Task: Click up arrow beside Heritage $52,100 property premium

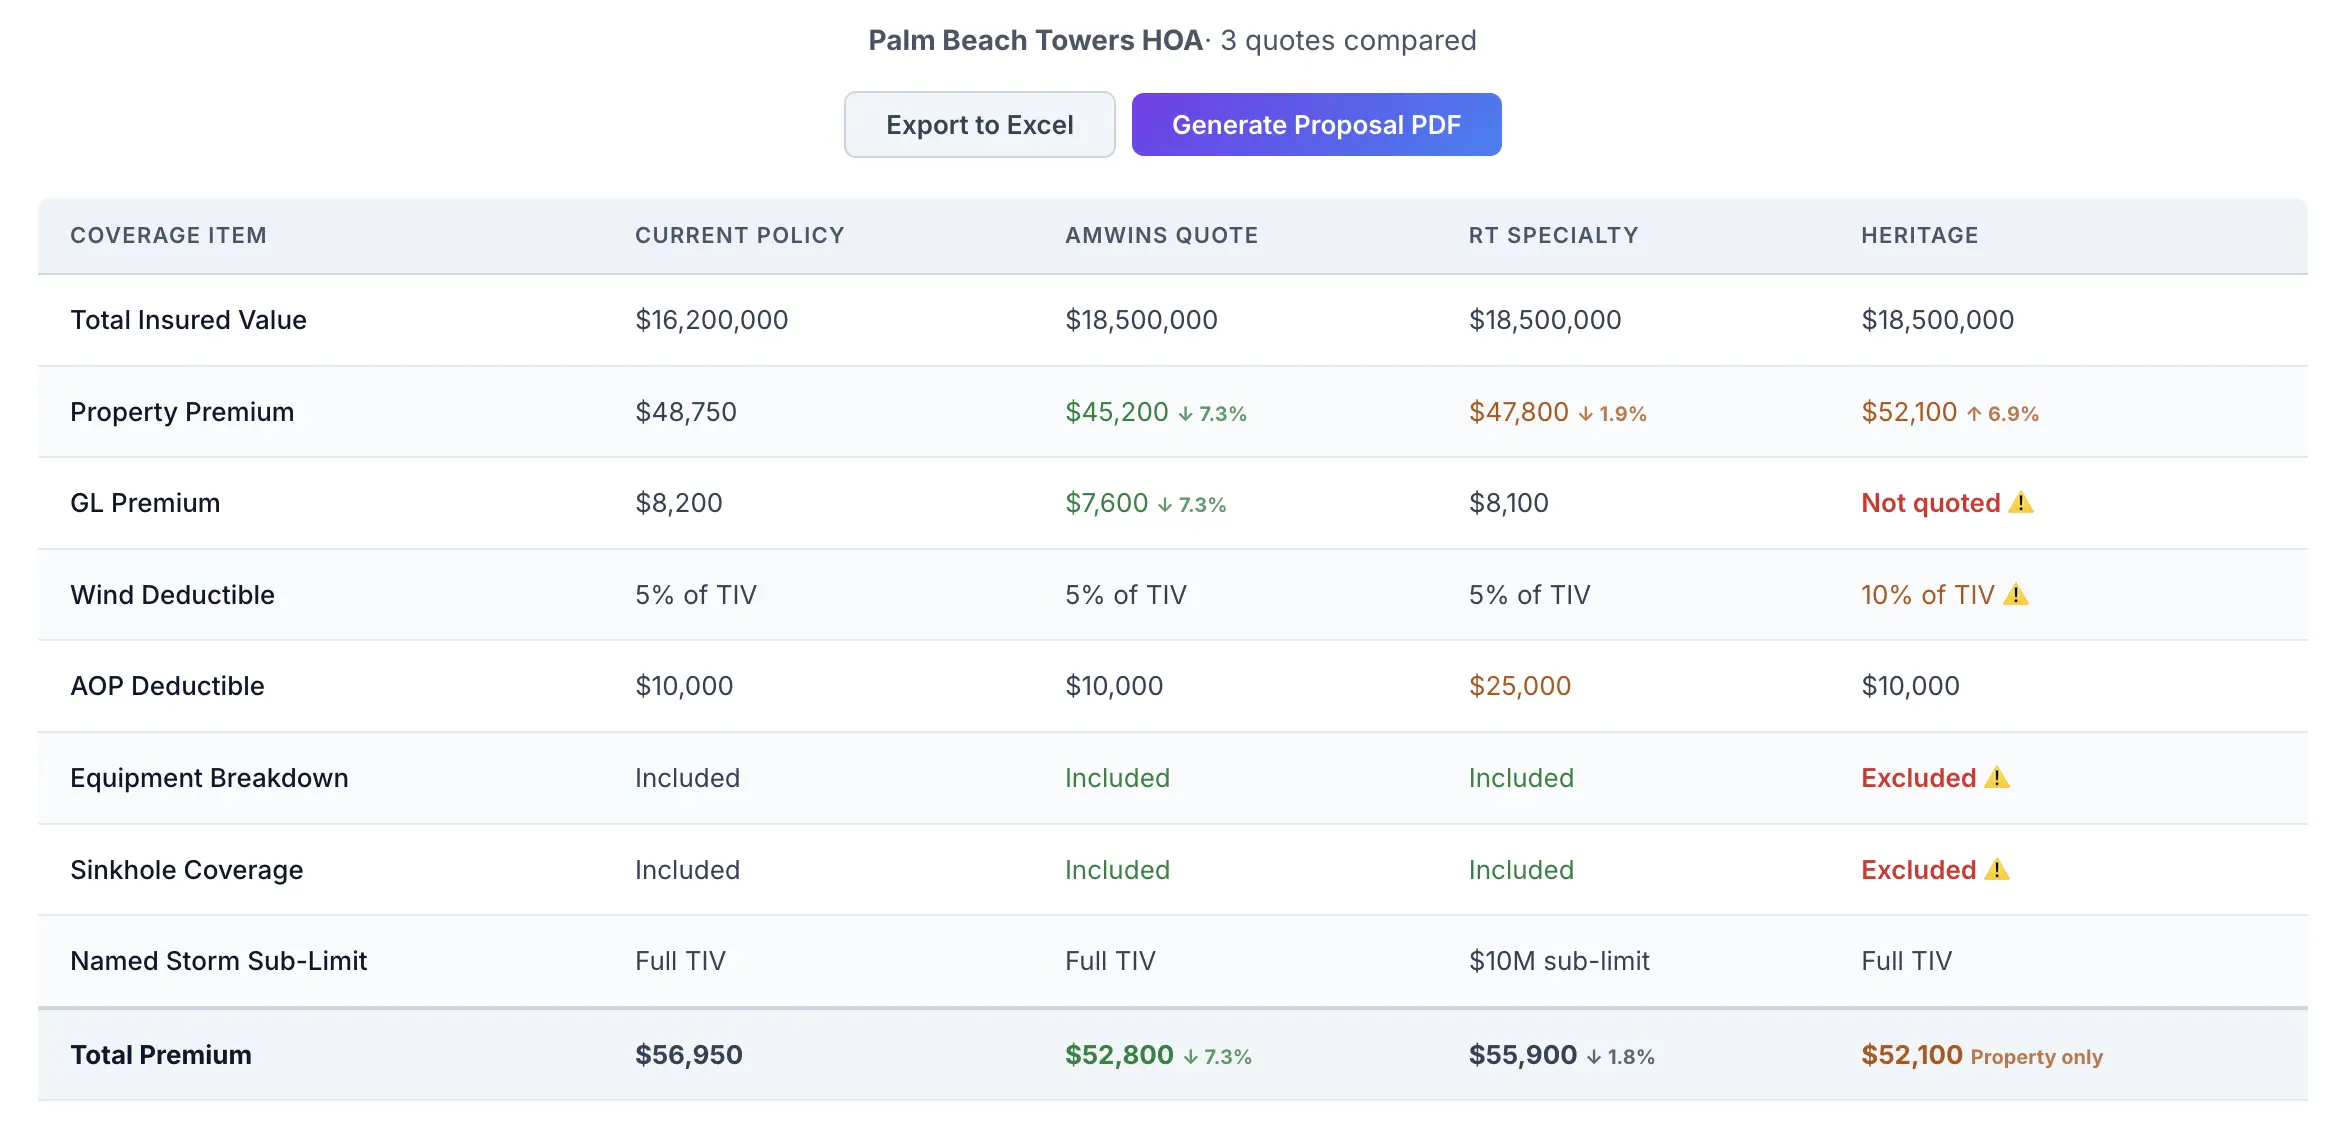Action: (1974, 414)
